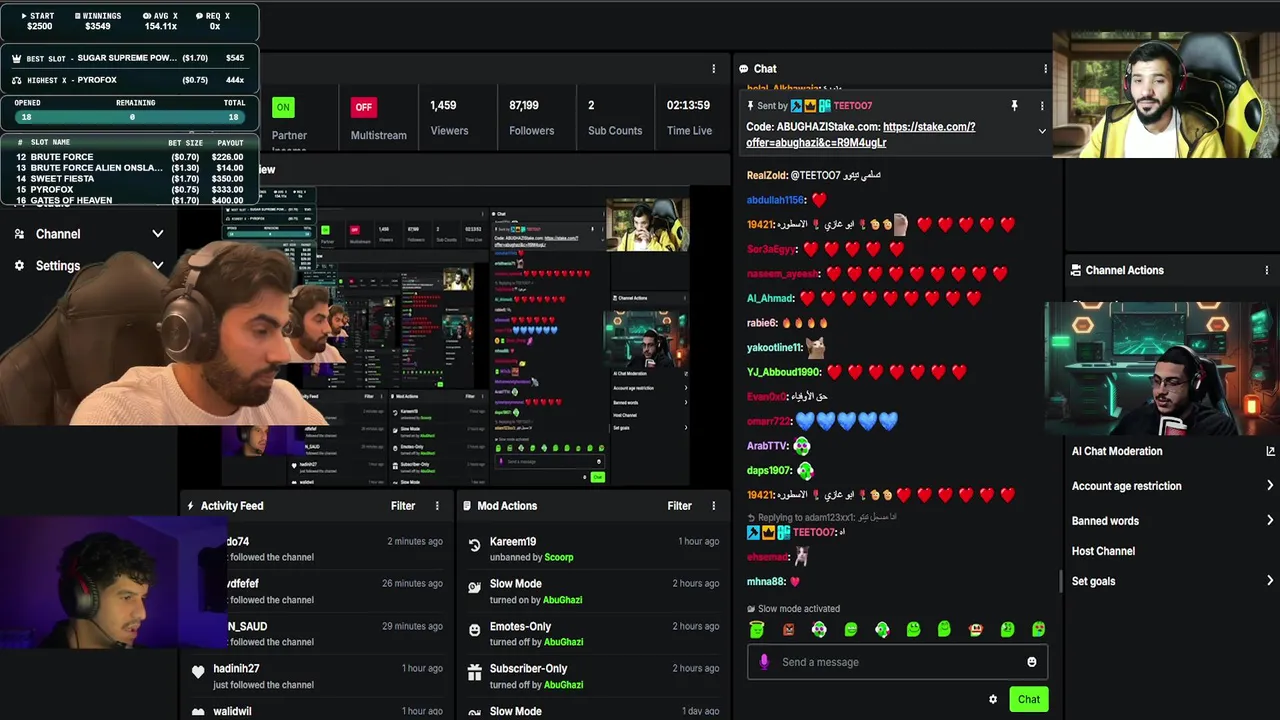
Task: Click the Send a message input field
Action: point(897,662)
